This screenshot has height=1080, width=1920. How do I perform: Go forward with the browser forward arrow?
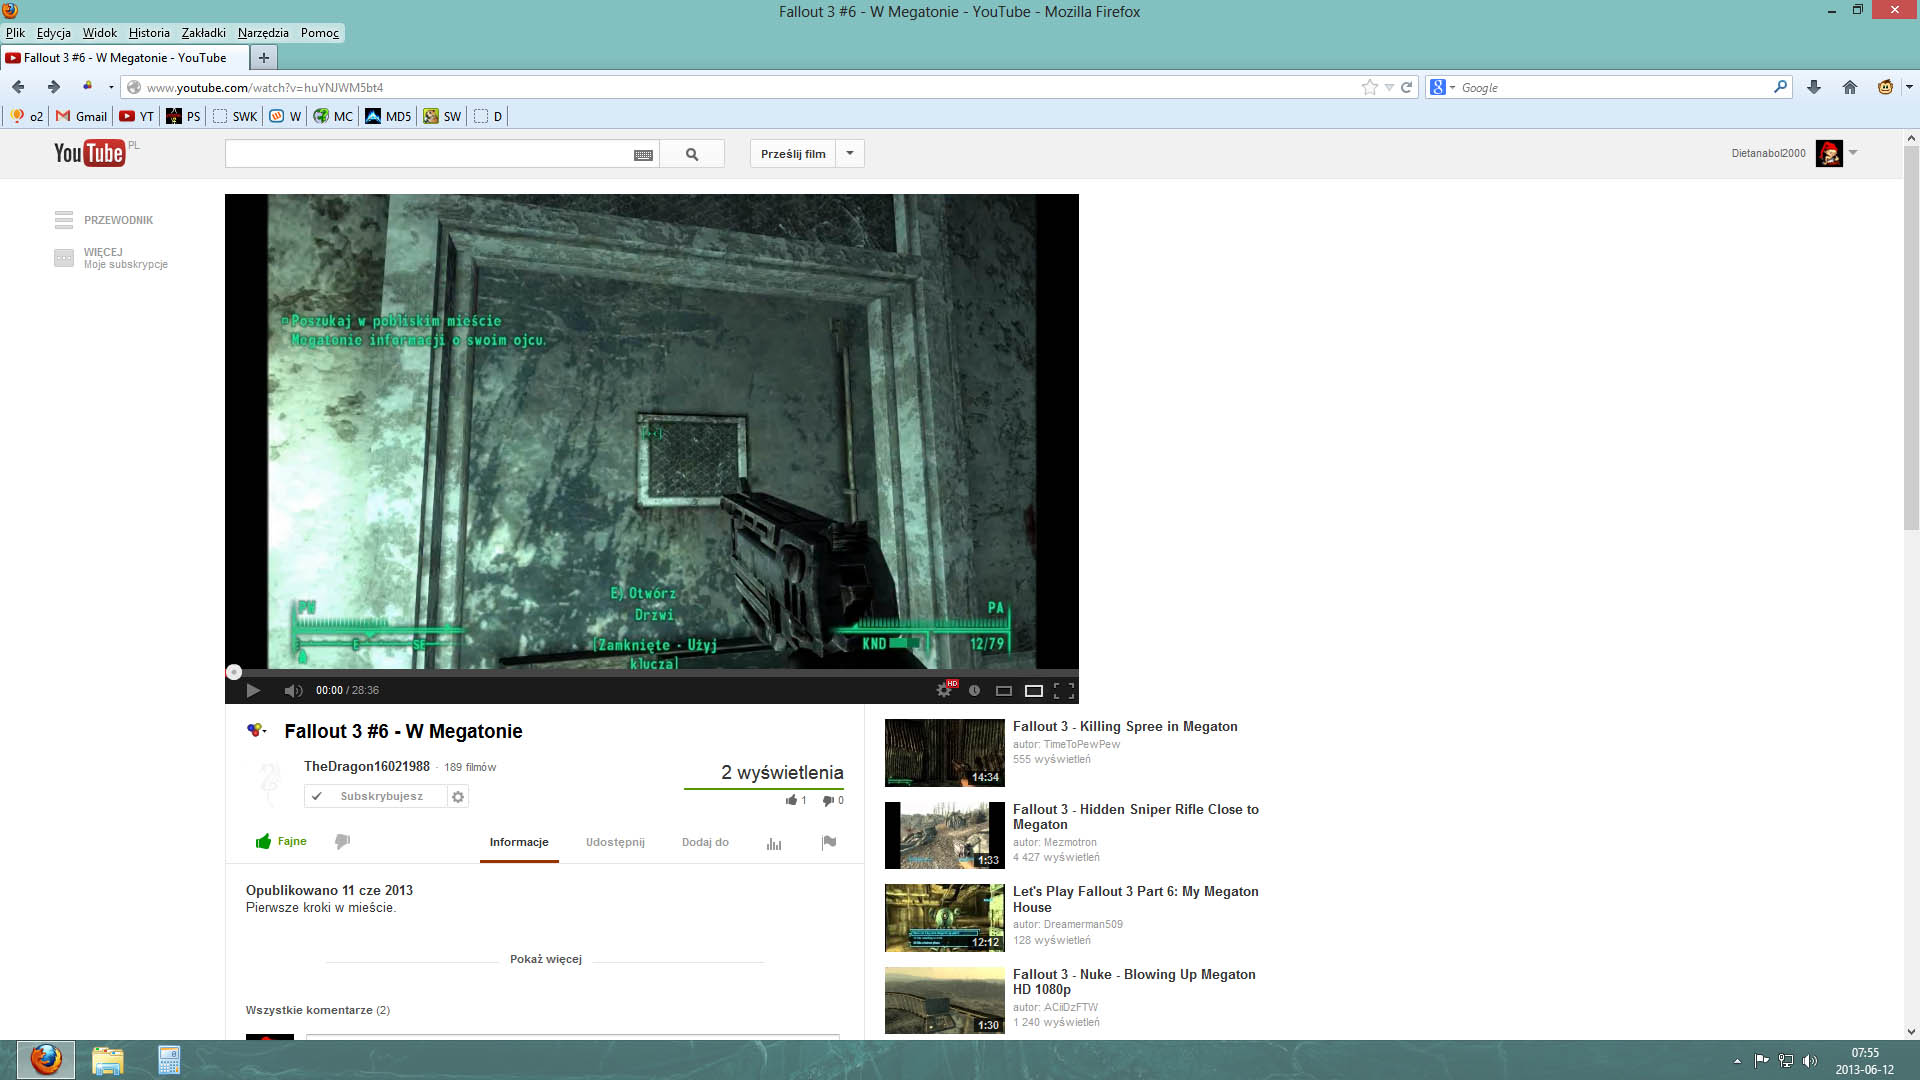pos(54,87)
